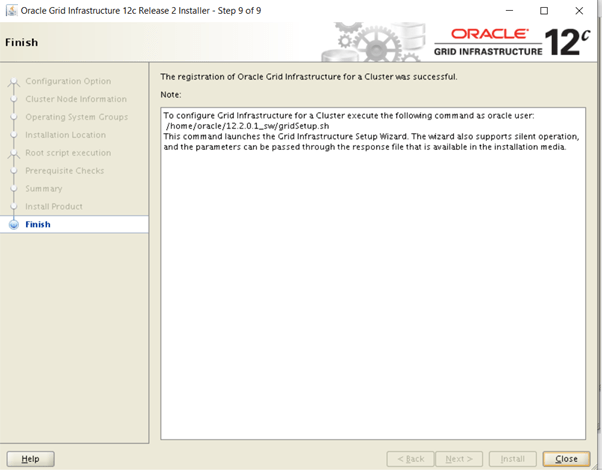
Task: Click the Oracle Grid Infrastructure logo
Action: tap(487, 42)
